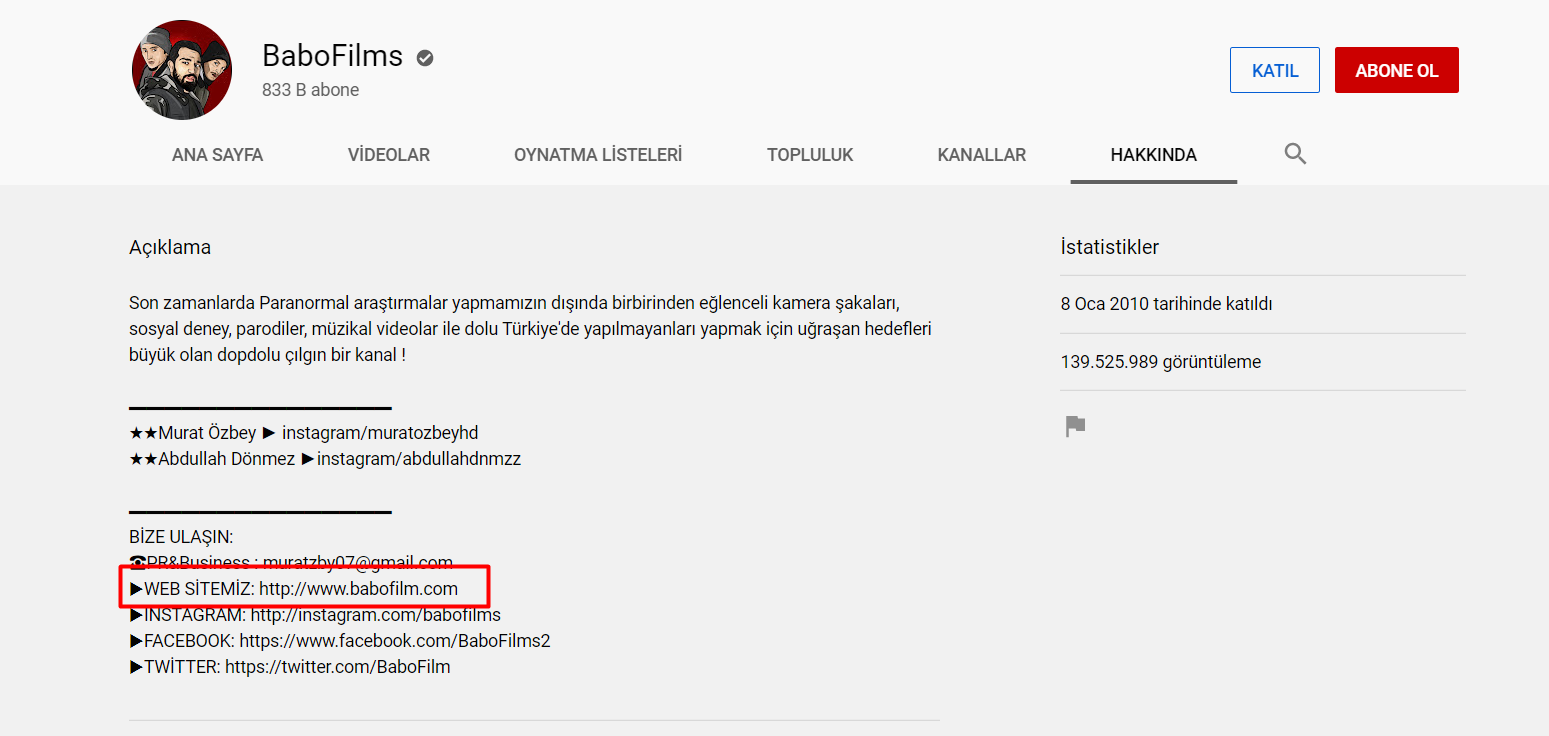Click the 139.525.989 görüntüleme view count
Viewport: 1549px width, 736px height.
click(x=1161, y=362)
